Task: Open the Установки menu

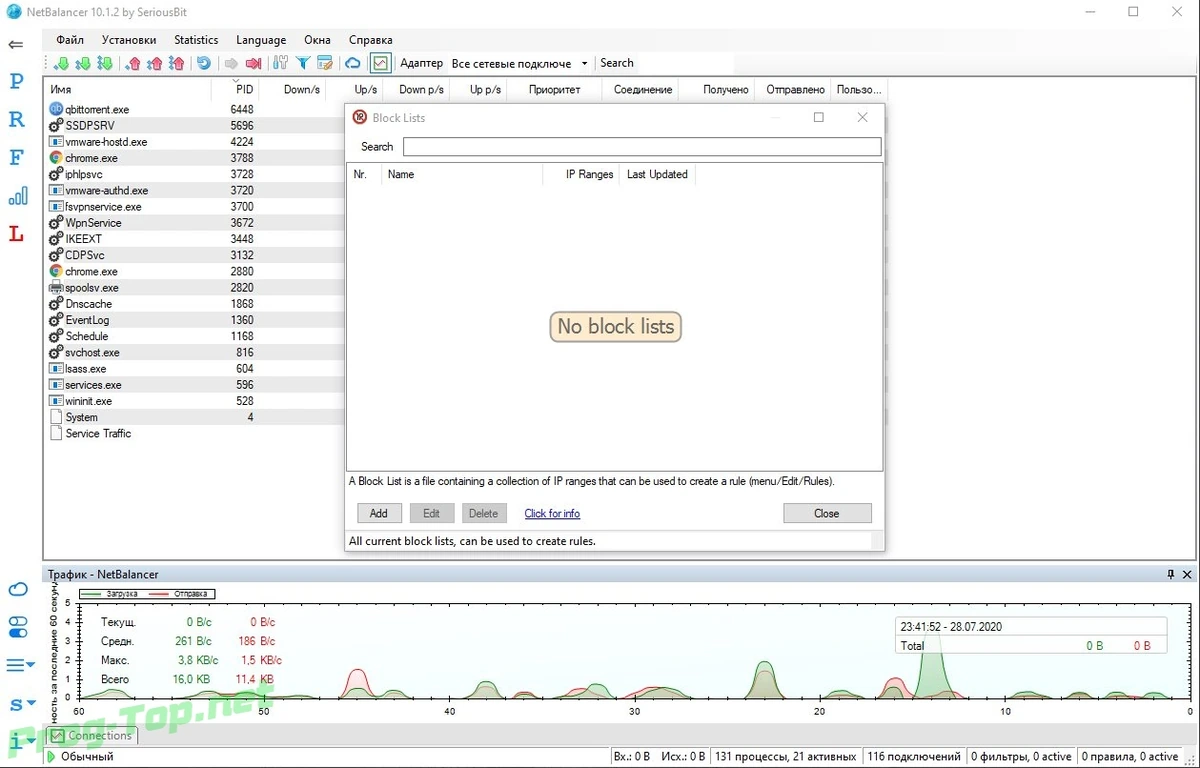Action: (129, 40)
